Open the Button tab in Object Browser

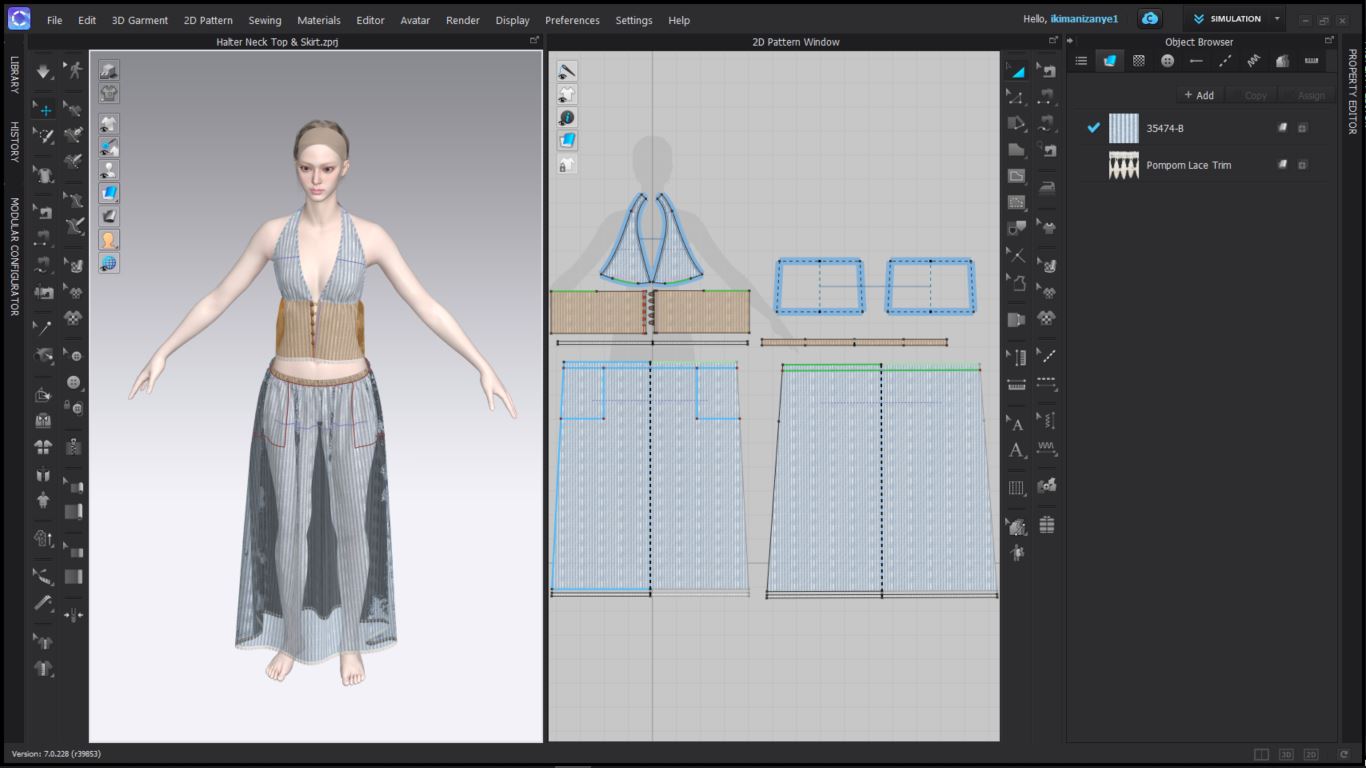point(1167,61)
